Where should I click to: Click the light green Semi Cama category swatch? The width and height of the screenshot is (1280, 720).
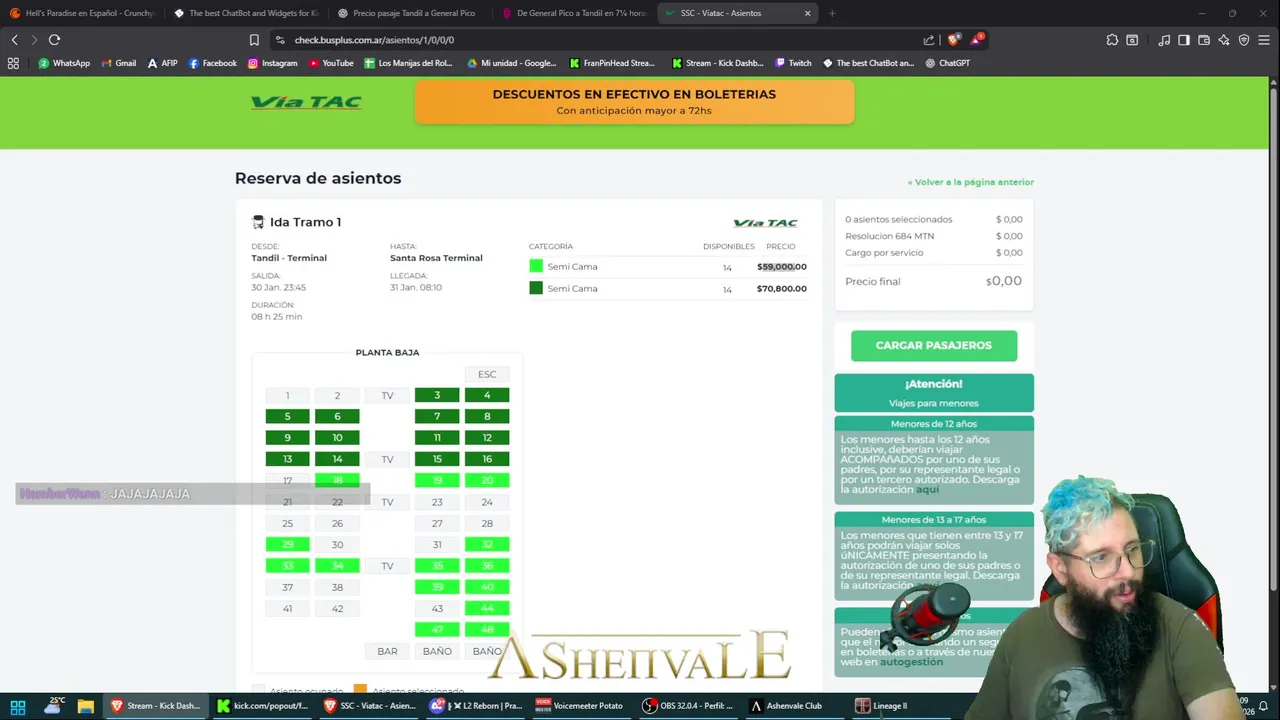(x=536, y=266)
